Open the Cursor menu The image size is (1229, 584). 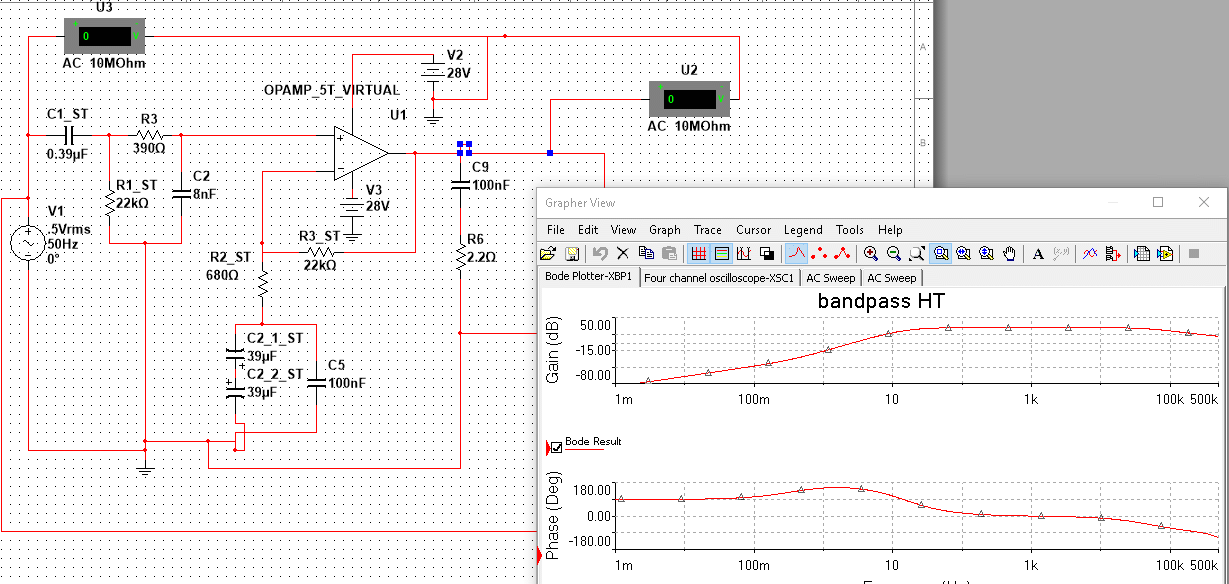pyautogui.click(x=755, y=230)
